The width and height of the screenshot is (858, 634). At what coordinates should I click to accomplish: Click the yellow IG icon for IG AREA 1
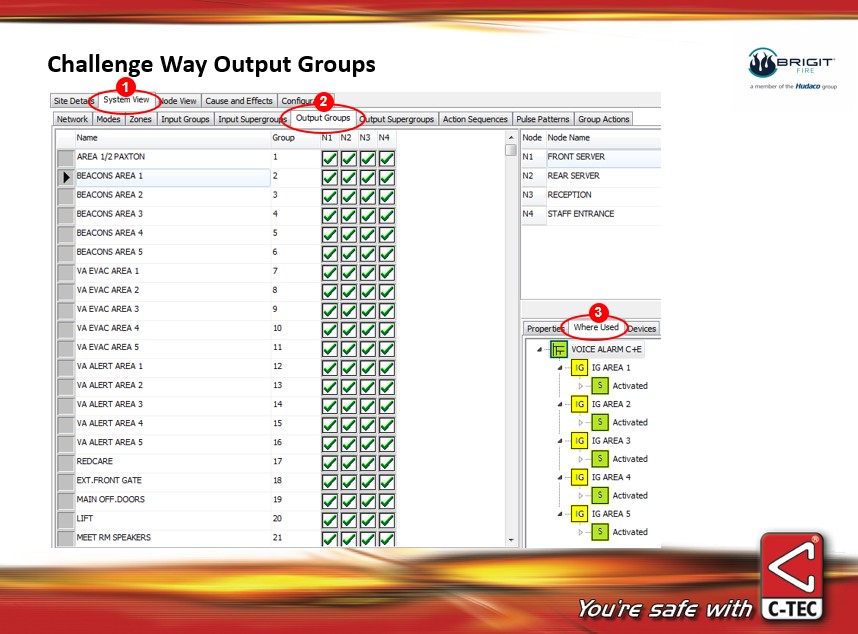coord(580,368)
